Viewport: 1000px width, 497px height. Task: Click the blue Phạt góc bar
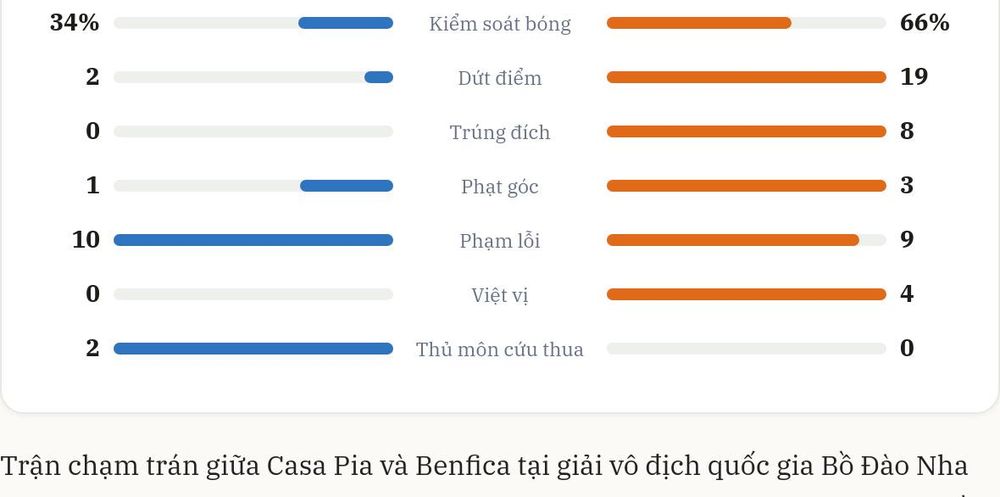point(346,186)
